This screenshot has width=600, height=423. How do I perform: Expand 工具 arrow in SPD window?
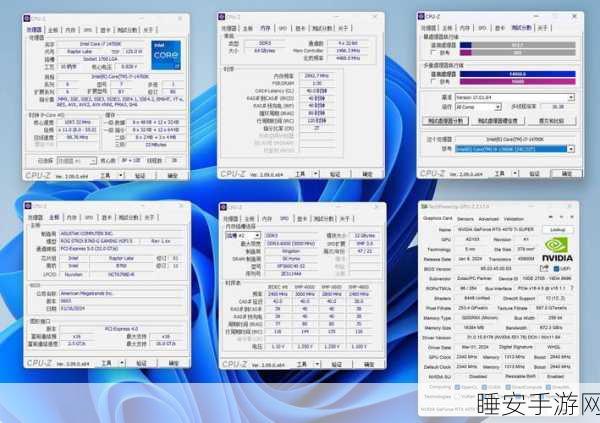(317, 364)
